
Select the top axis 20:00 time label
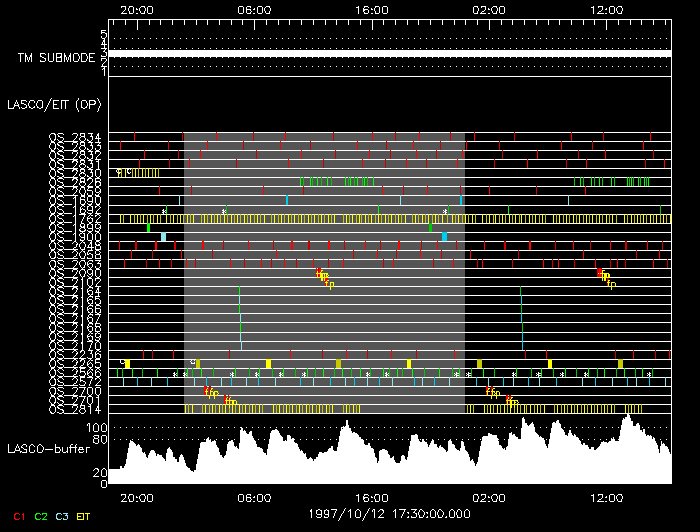click(136, 8)
